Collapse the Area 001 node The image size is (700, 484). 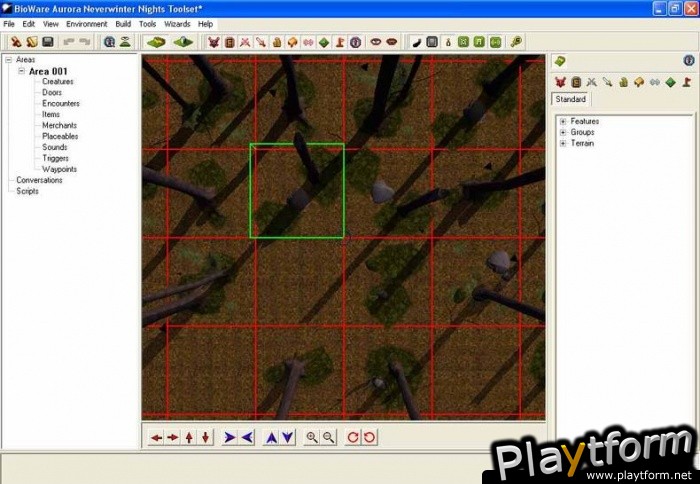click(21, 71)
